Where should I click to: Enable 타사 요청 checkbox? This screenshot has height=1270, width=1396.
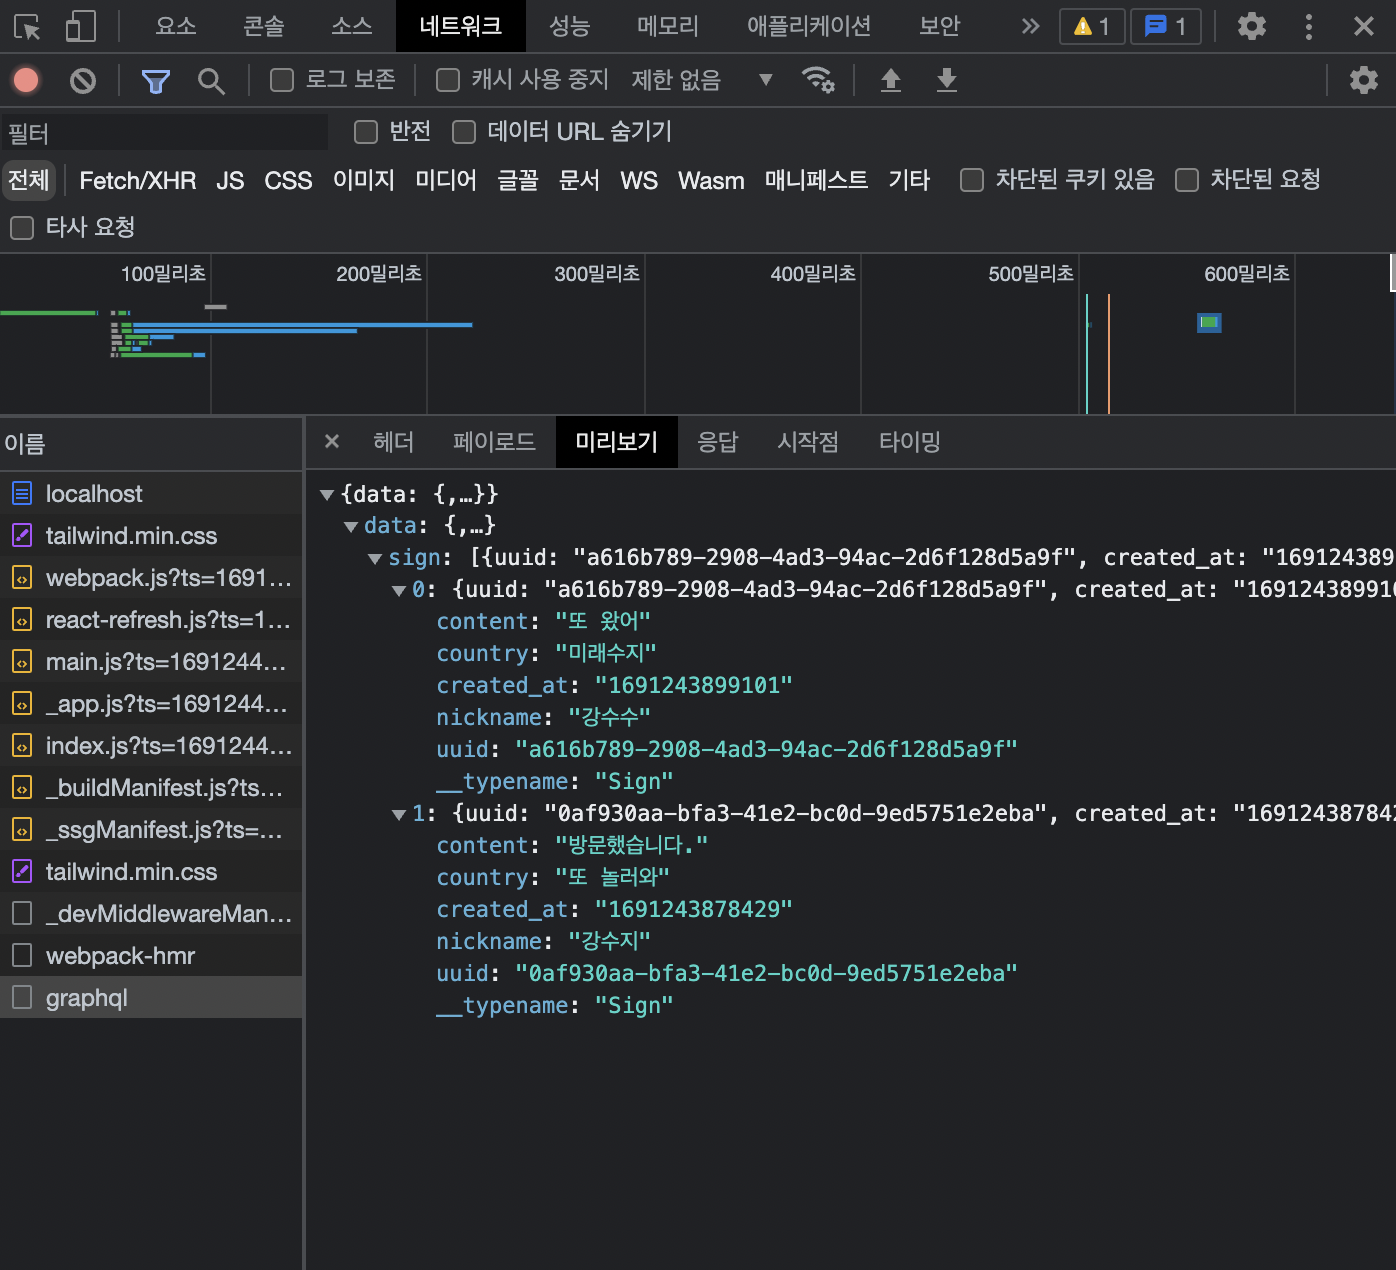22,228
